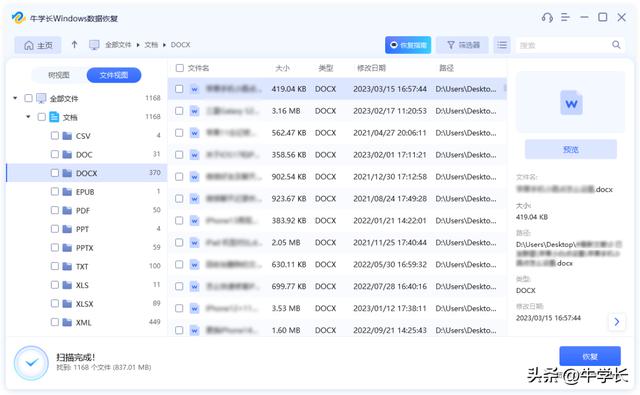
Task: Check the DOCX folder checkbox
Action: point(55,173)
